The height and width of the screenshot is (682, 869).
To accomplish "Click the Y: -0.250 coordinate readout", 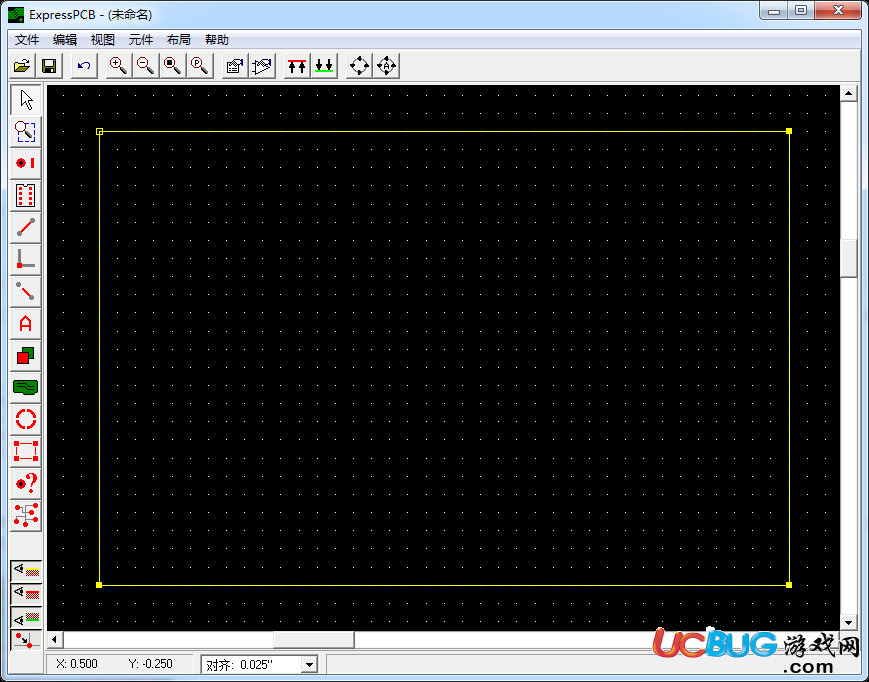I will [150, 664].
